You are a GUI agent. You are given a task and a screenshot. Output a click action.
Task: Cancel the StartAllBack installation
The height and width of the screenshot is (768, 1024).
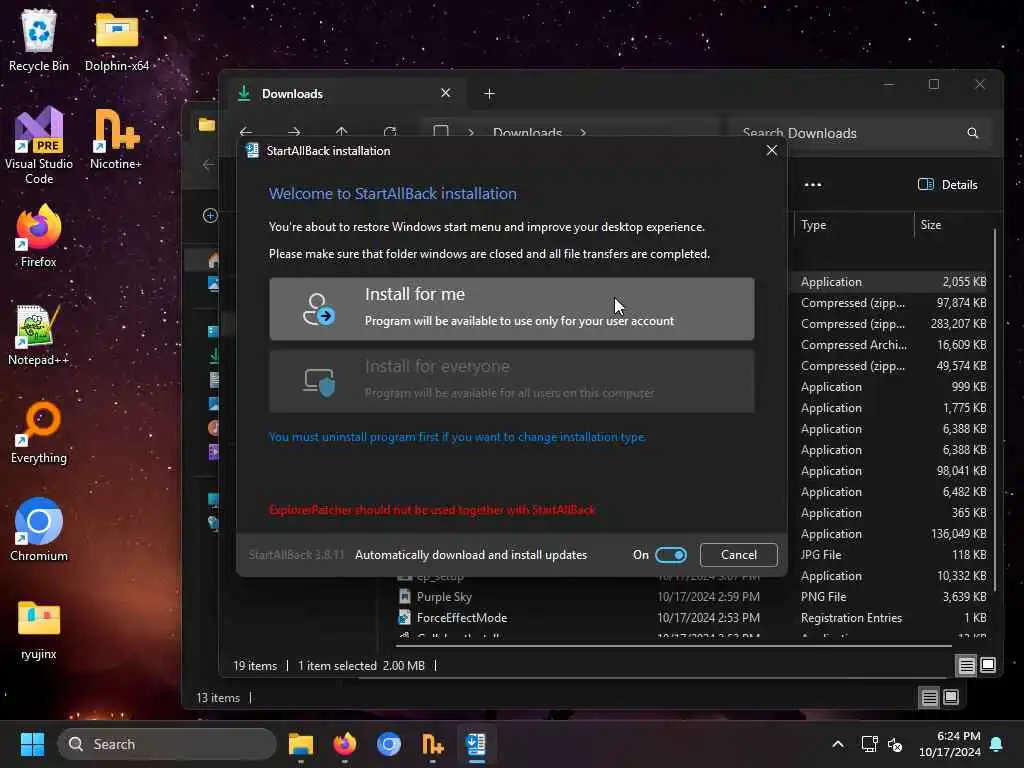tap(739, 554)
